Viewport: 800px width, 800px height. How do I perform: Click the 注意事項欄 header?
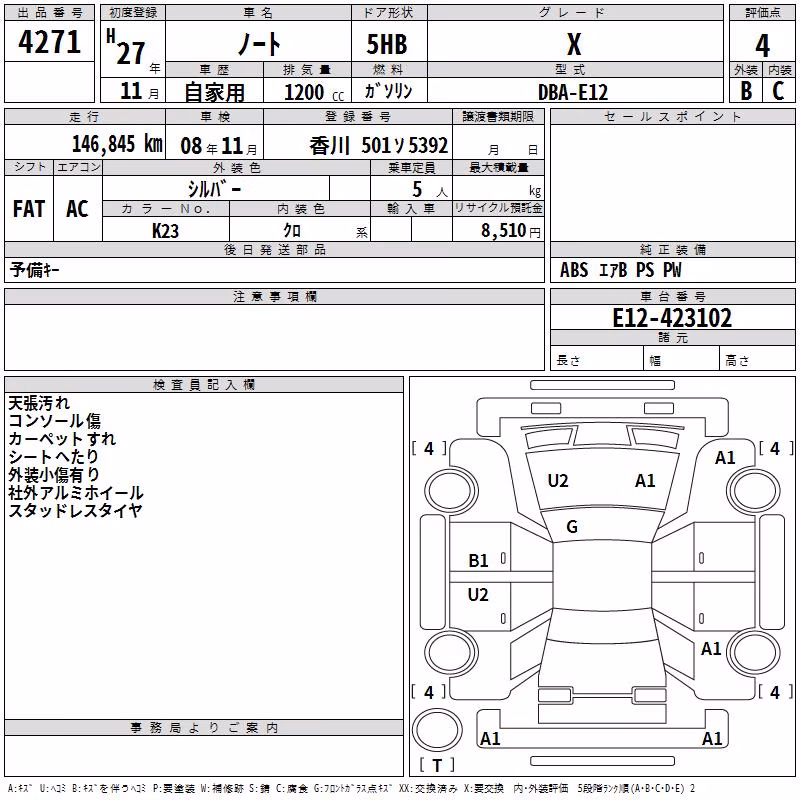coord(274,296)
